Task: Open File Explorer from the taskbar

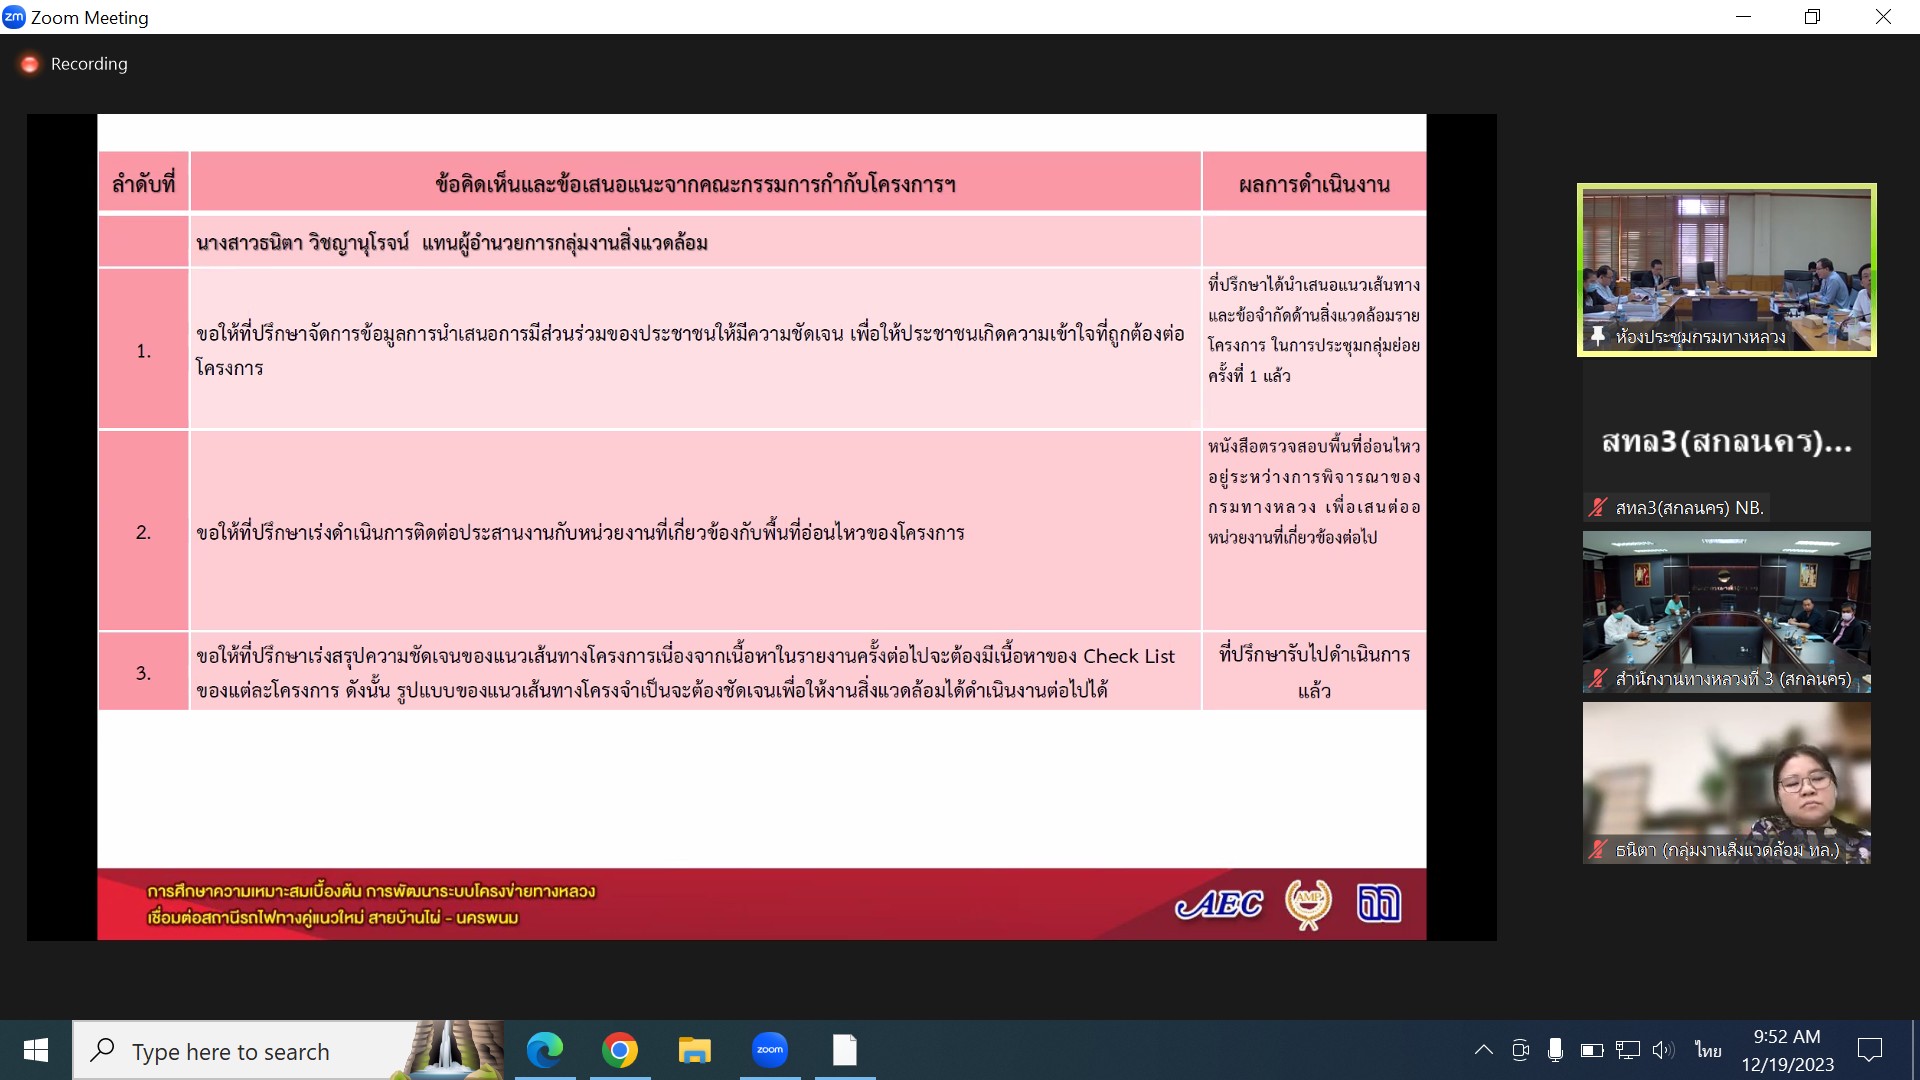Action: [x=694, y=1050]
